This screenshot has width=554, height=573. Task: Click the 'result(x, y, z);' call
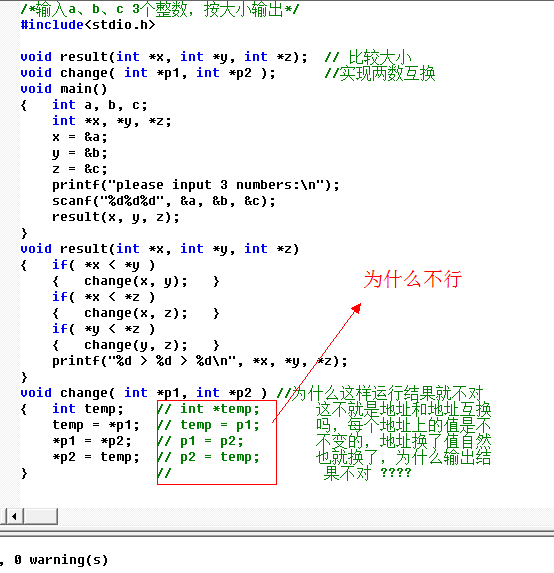(x=116, y=217)
